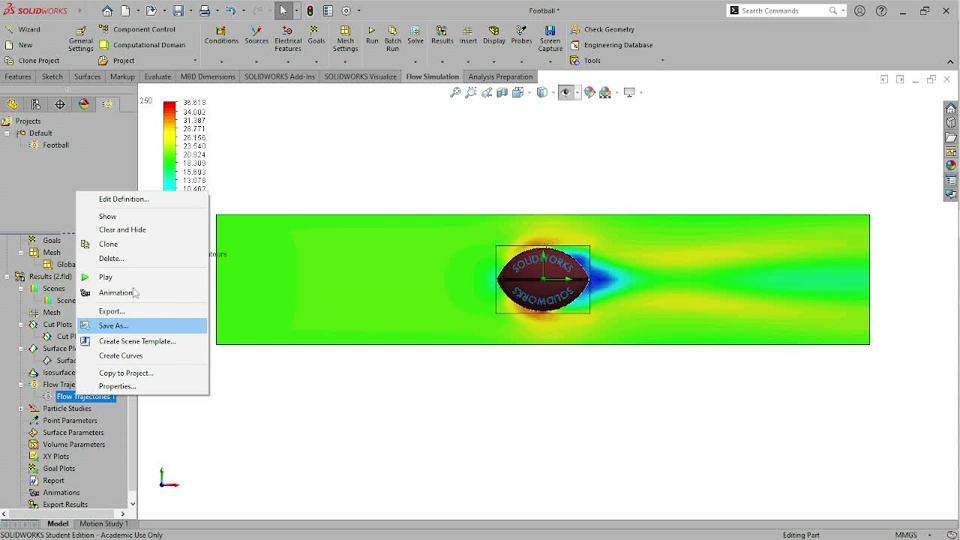Viewport: 960px width, 540px height.
Task: Click the Goals ribbon tool
Action: pos(316,36)
